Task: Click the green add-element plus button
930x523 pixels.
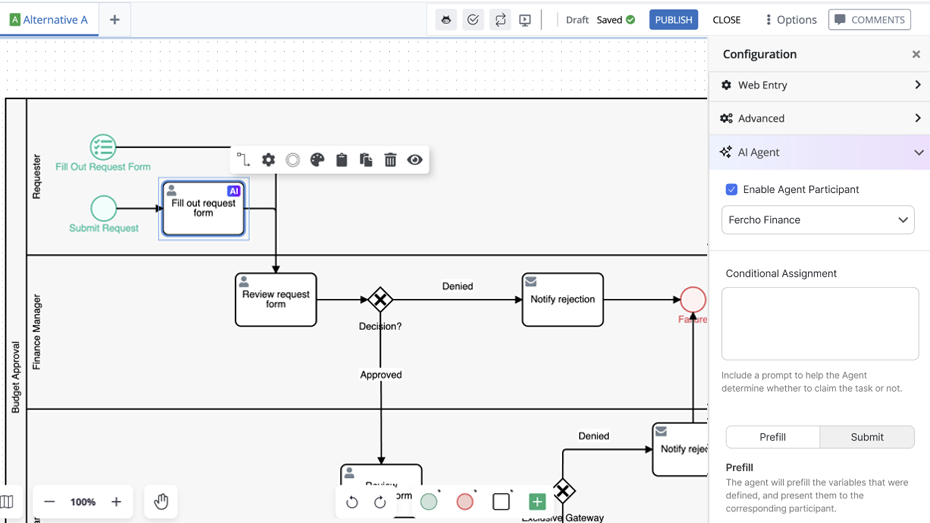Action: [537, 502]
